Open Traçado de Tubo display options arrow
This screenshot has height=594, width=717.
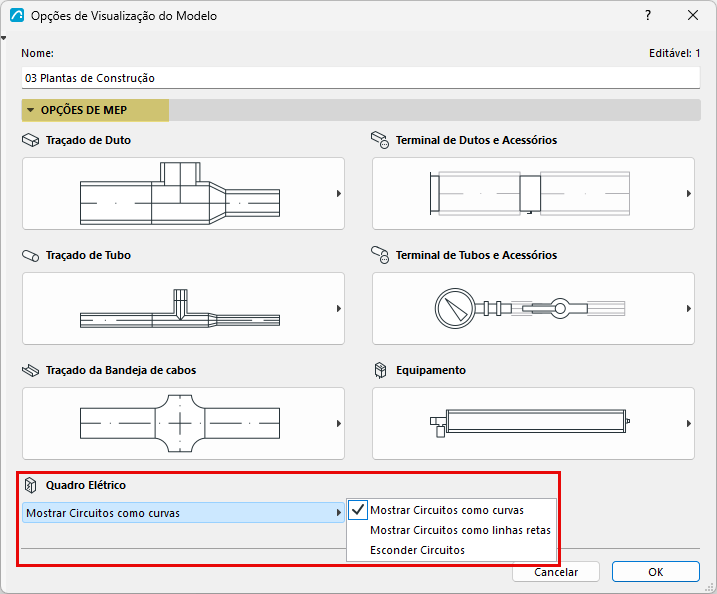[x=339, y=309]
